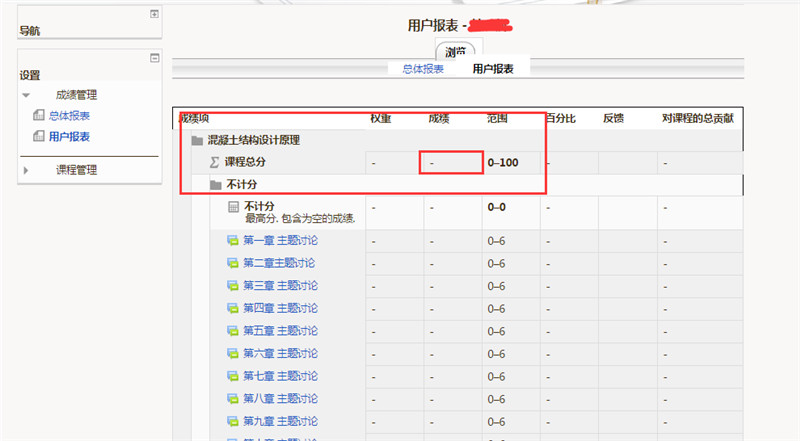
Task: Open 总体报表 from the 设置 sidebar
Action: [69, 116]
